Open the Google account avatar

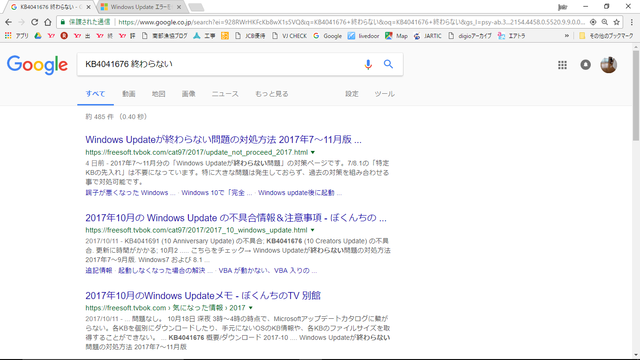(609, 64)
